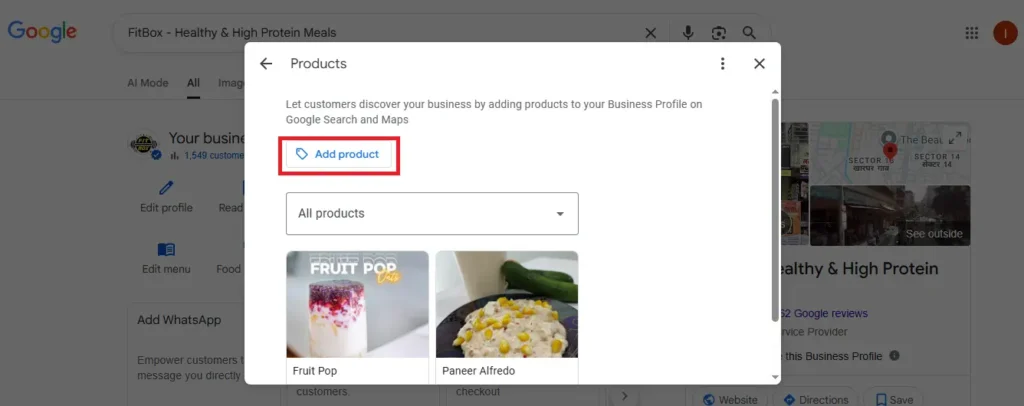
Task: Open the Paneer Alfredo product image
Action: tap(507, 304)
